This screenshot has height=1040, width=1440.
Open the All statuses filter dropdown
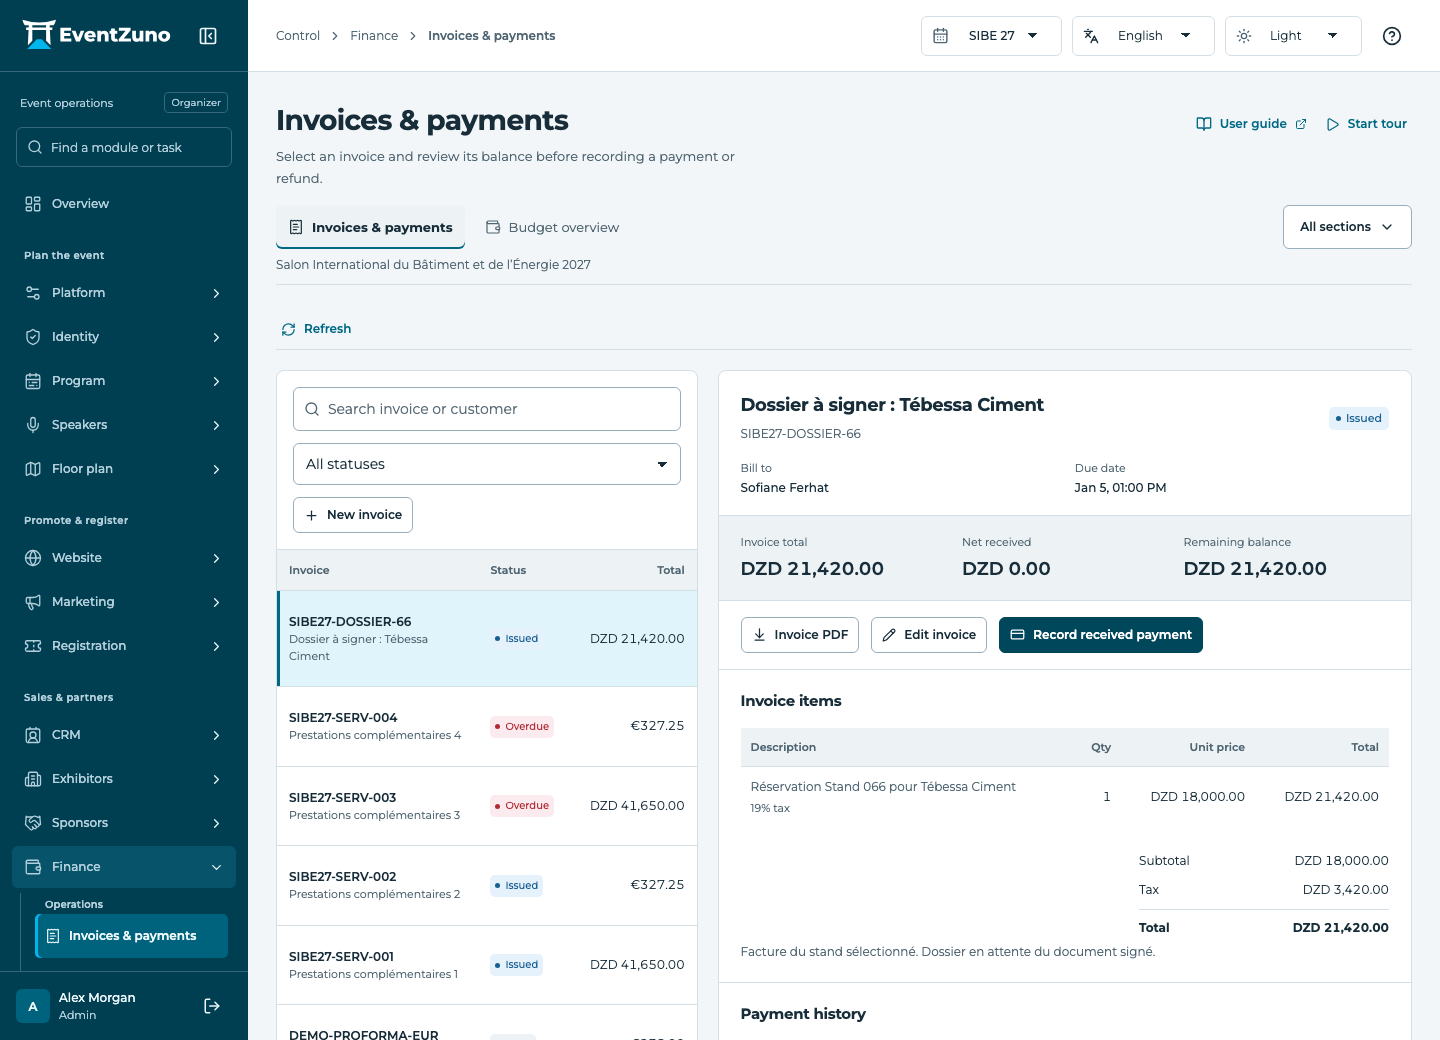(487, 464)
